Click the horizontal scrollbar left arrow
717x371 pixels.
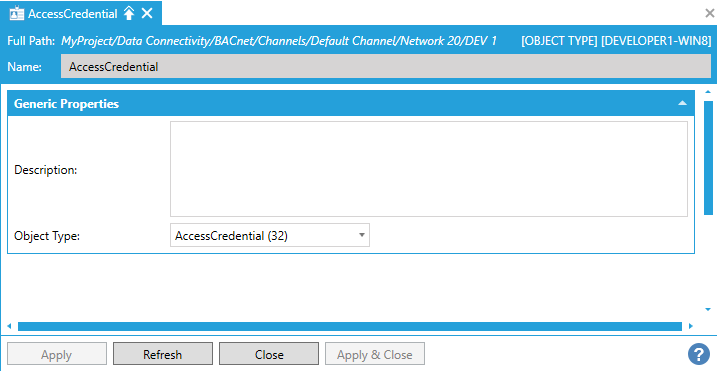pyautogui.click(x=9, y=326)
